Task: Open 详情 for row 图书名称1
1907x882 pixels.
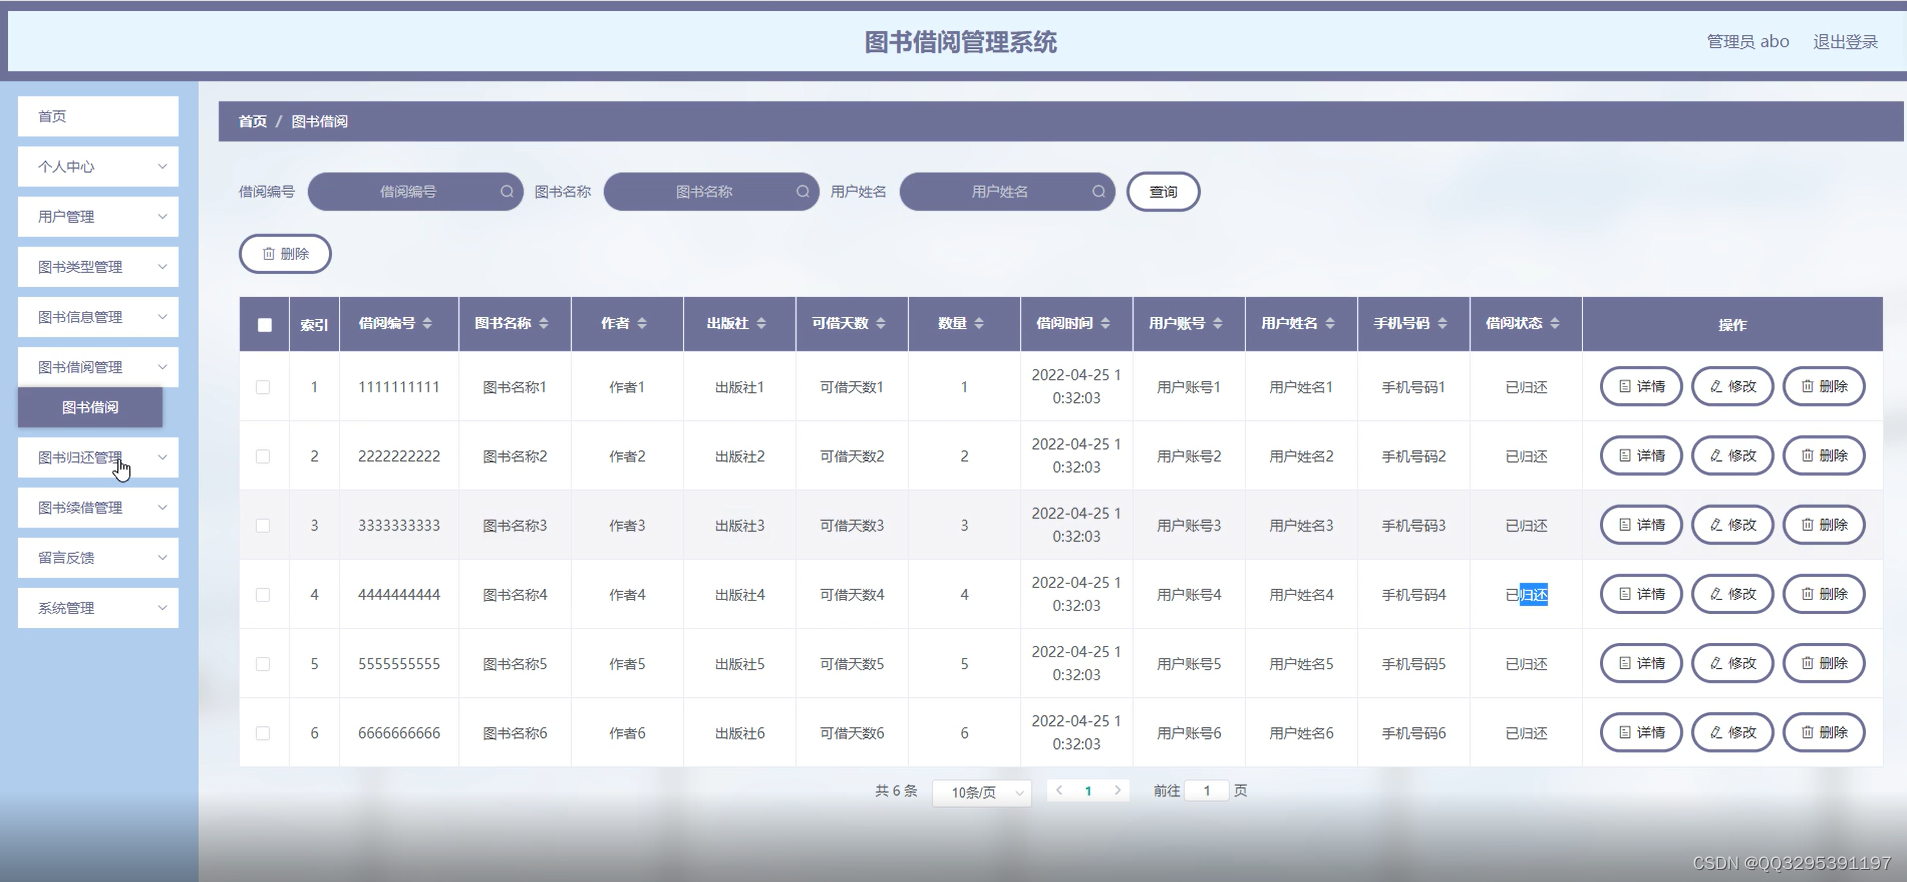Action: (1641, 386)
